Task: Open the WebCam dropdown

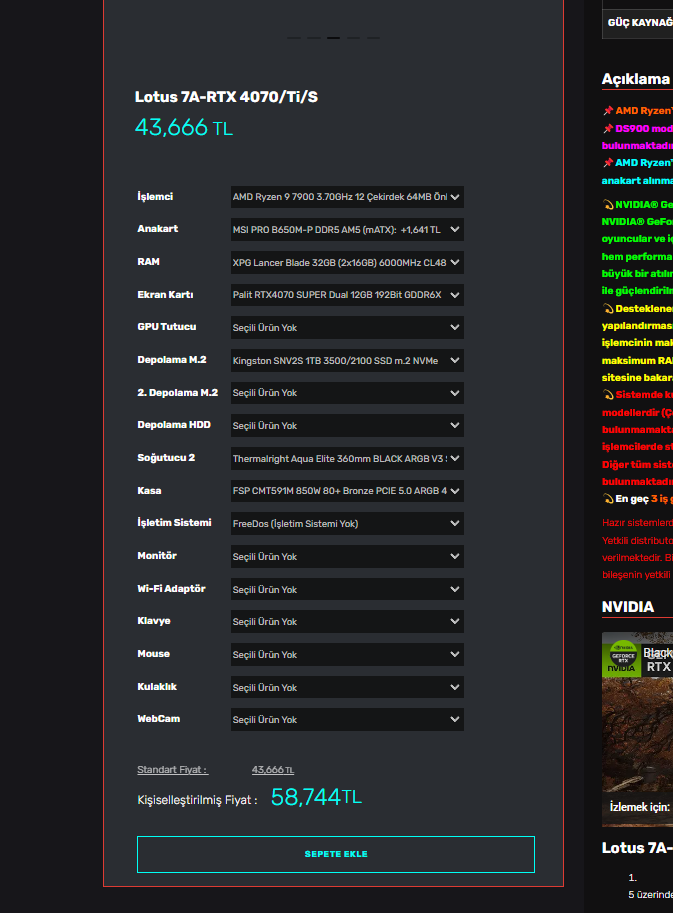Action: [x=347, y=720]
